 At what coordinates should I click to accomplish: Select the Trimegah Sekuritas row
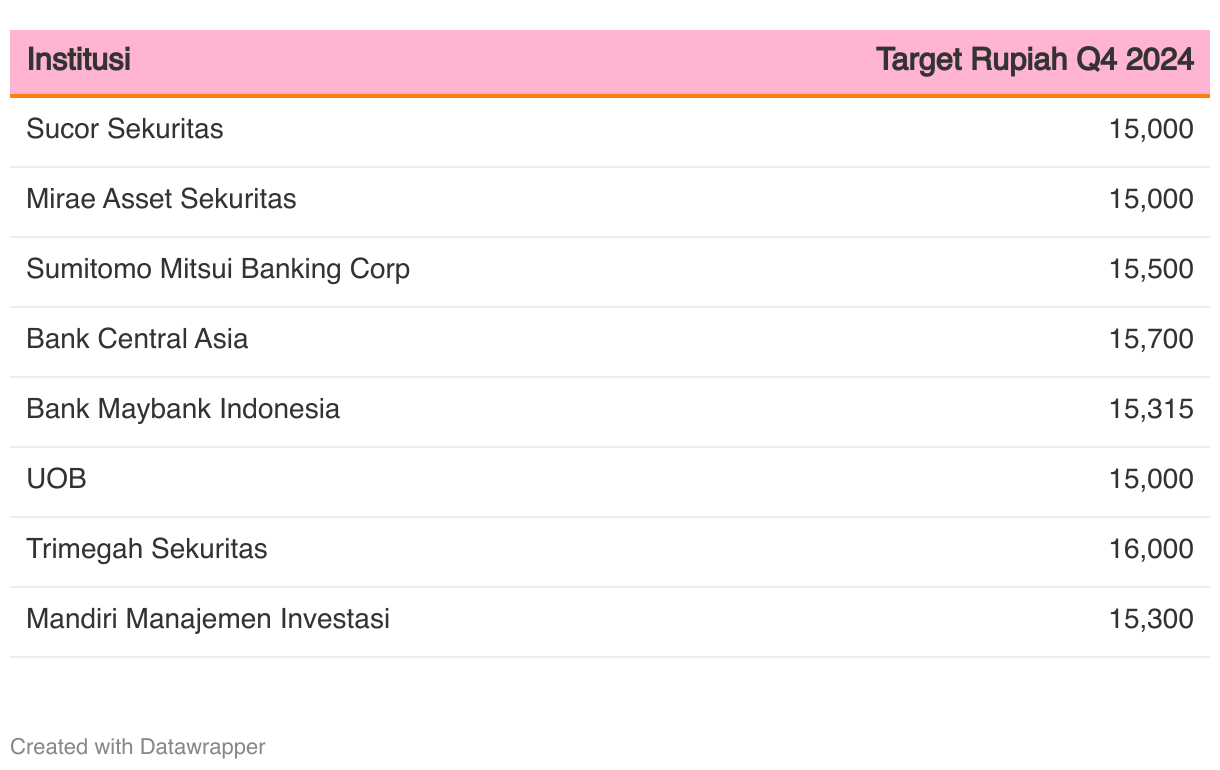coord(610,552)
